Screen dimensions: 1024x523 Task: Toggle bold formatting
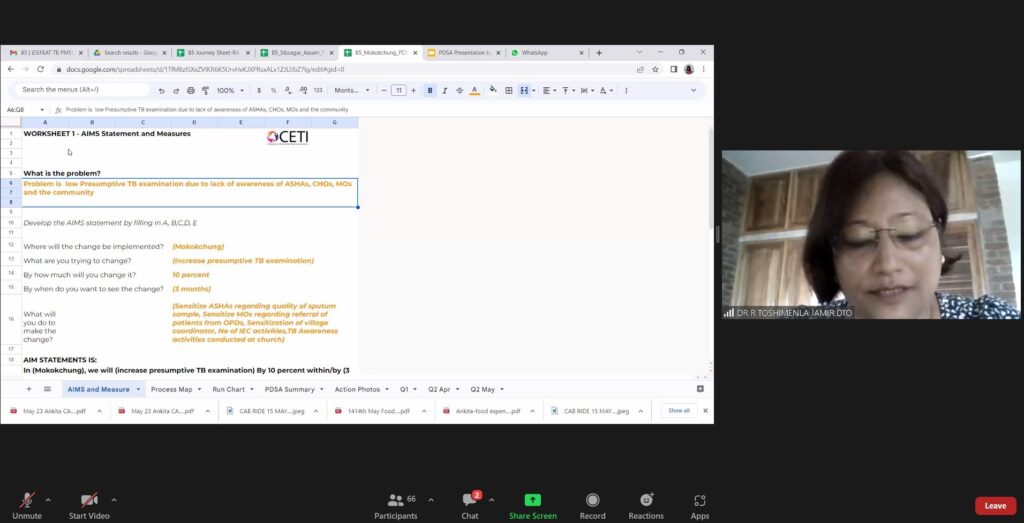pyautogui.click(x=430, y=90)
